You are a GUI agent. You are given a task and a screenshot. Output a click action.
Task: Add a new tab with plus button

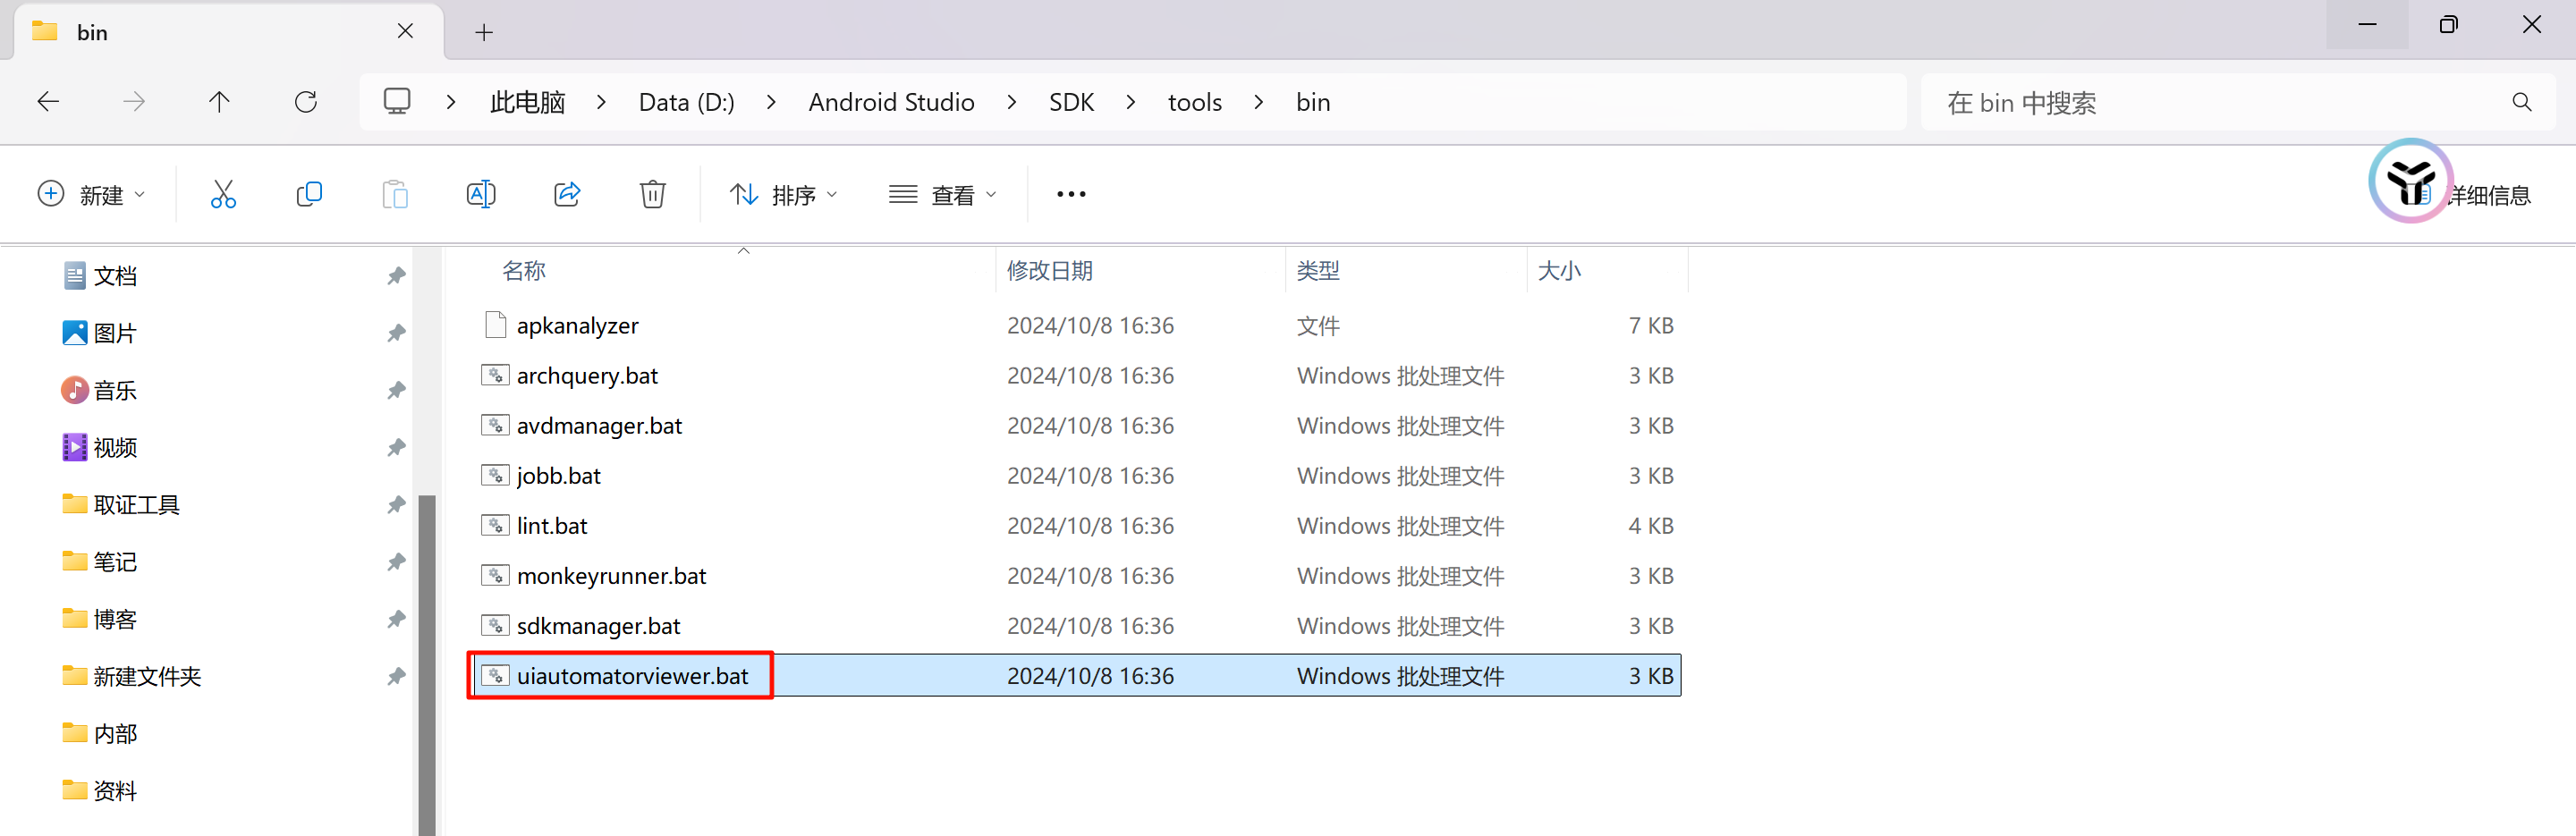point(484,32)
